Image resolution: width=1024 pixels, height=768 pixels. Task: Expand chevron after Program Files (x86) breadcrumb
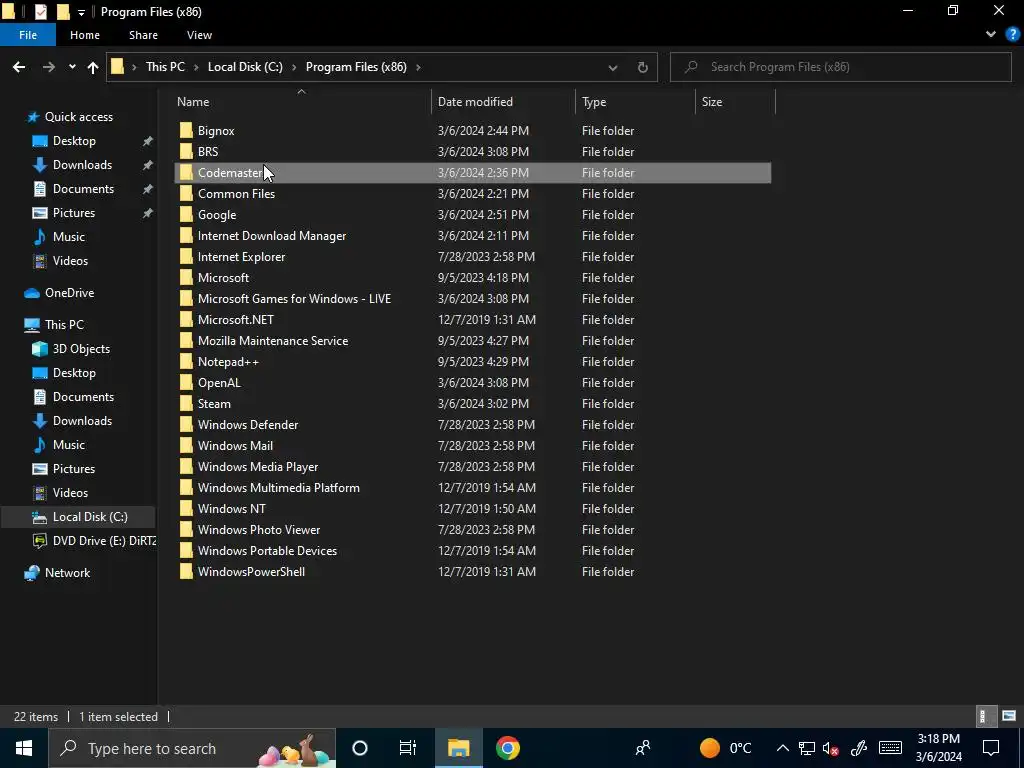(x=419, y=67)
